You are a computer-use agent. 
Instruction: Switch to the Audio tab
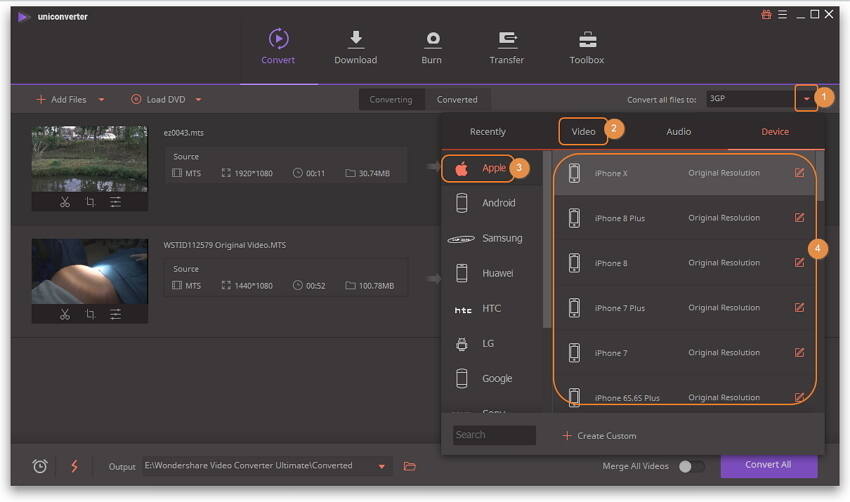[679, 132]
